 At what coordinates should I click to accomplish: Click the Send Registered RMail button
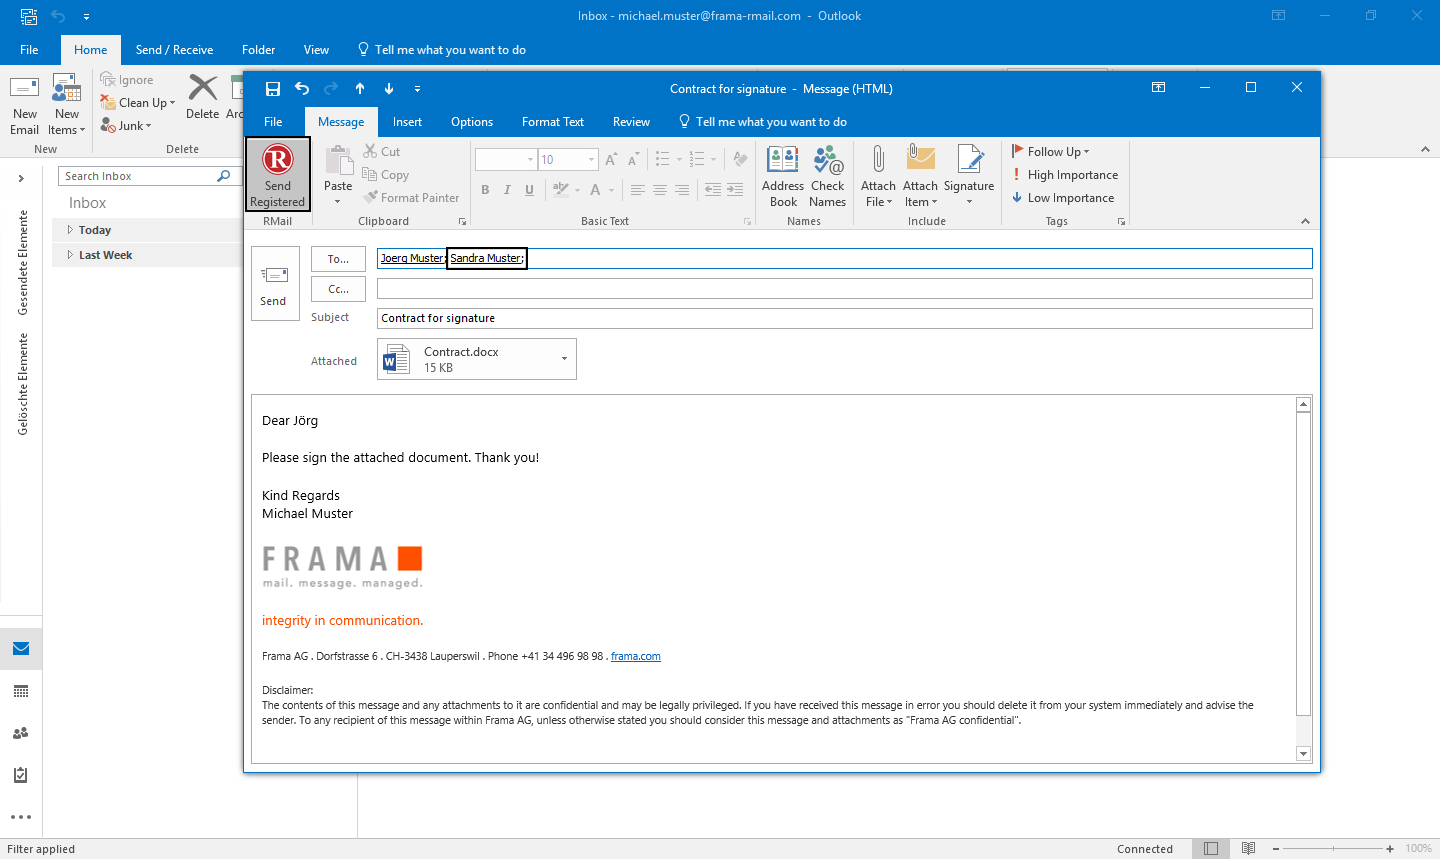pos(278,174)
